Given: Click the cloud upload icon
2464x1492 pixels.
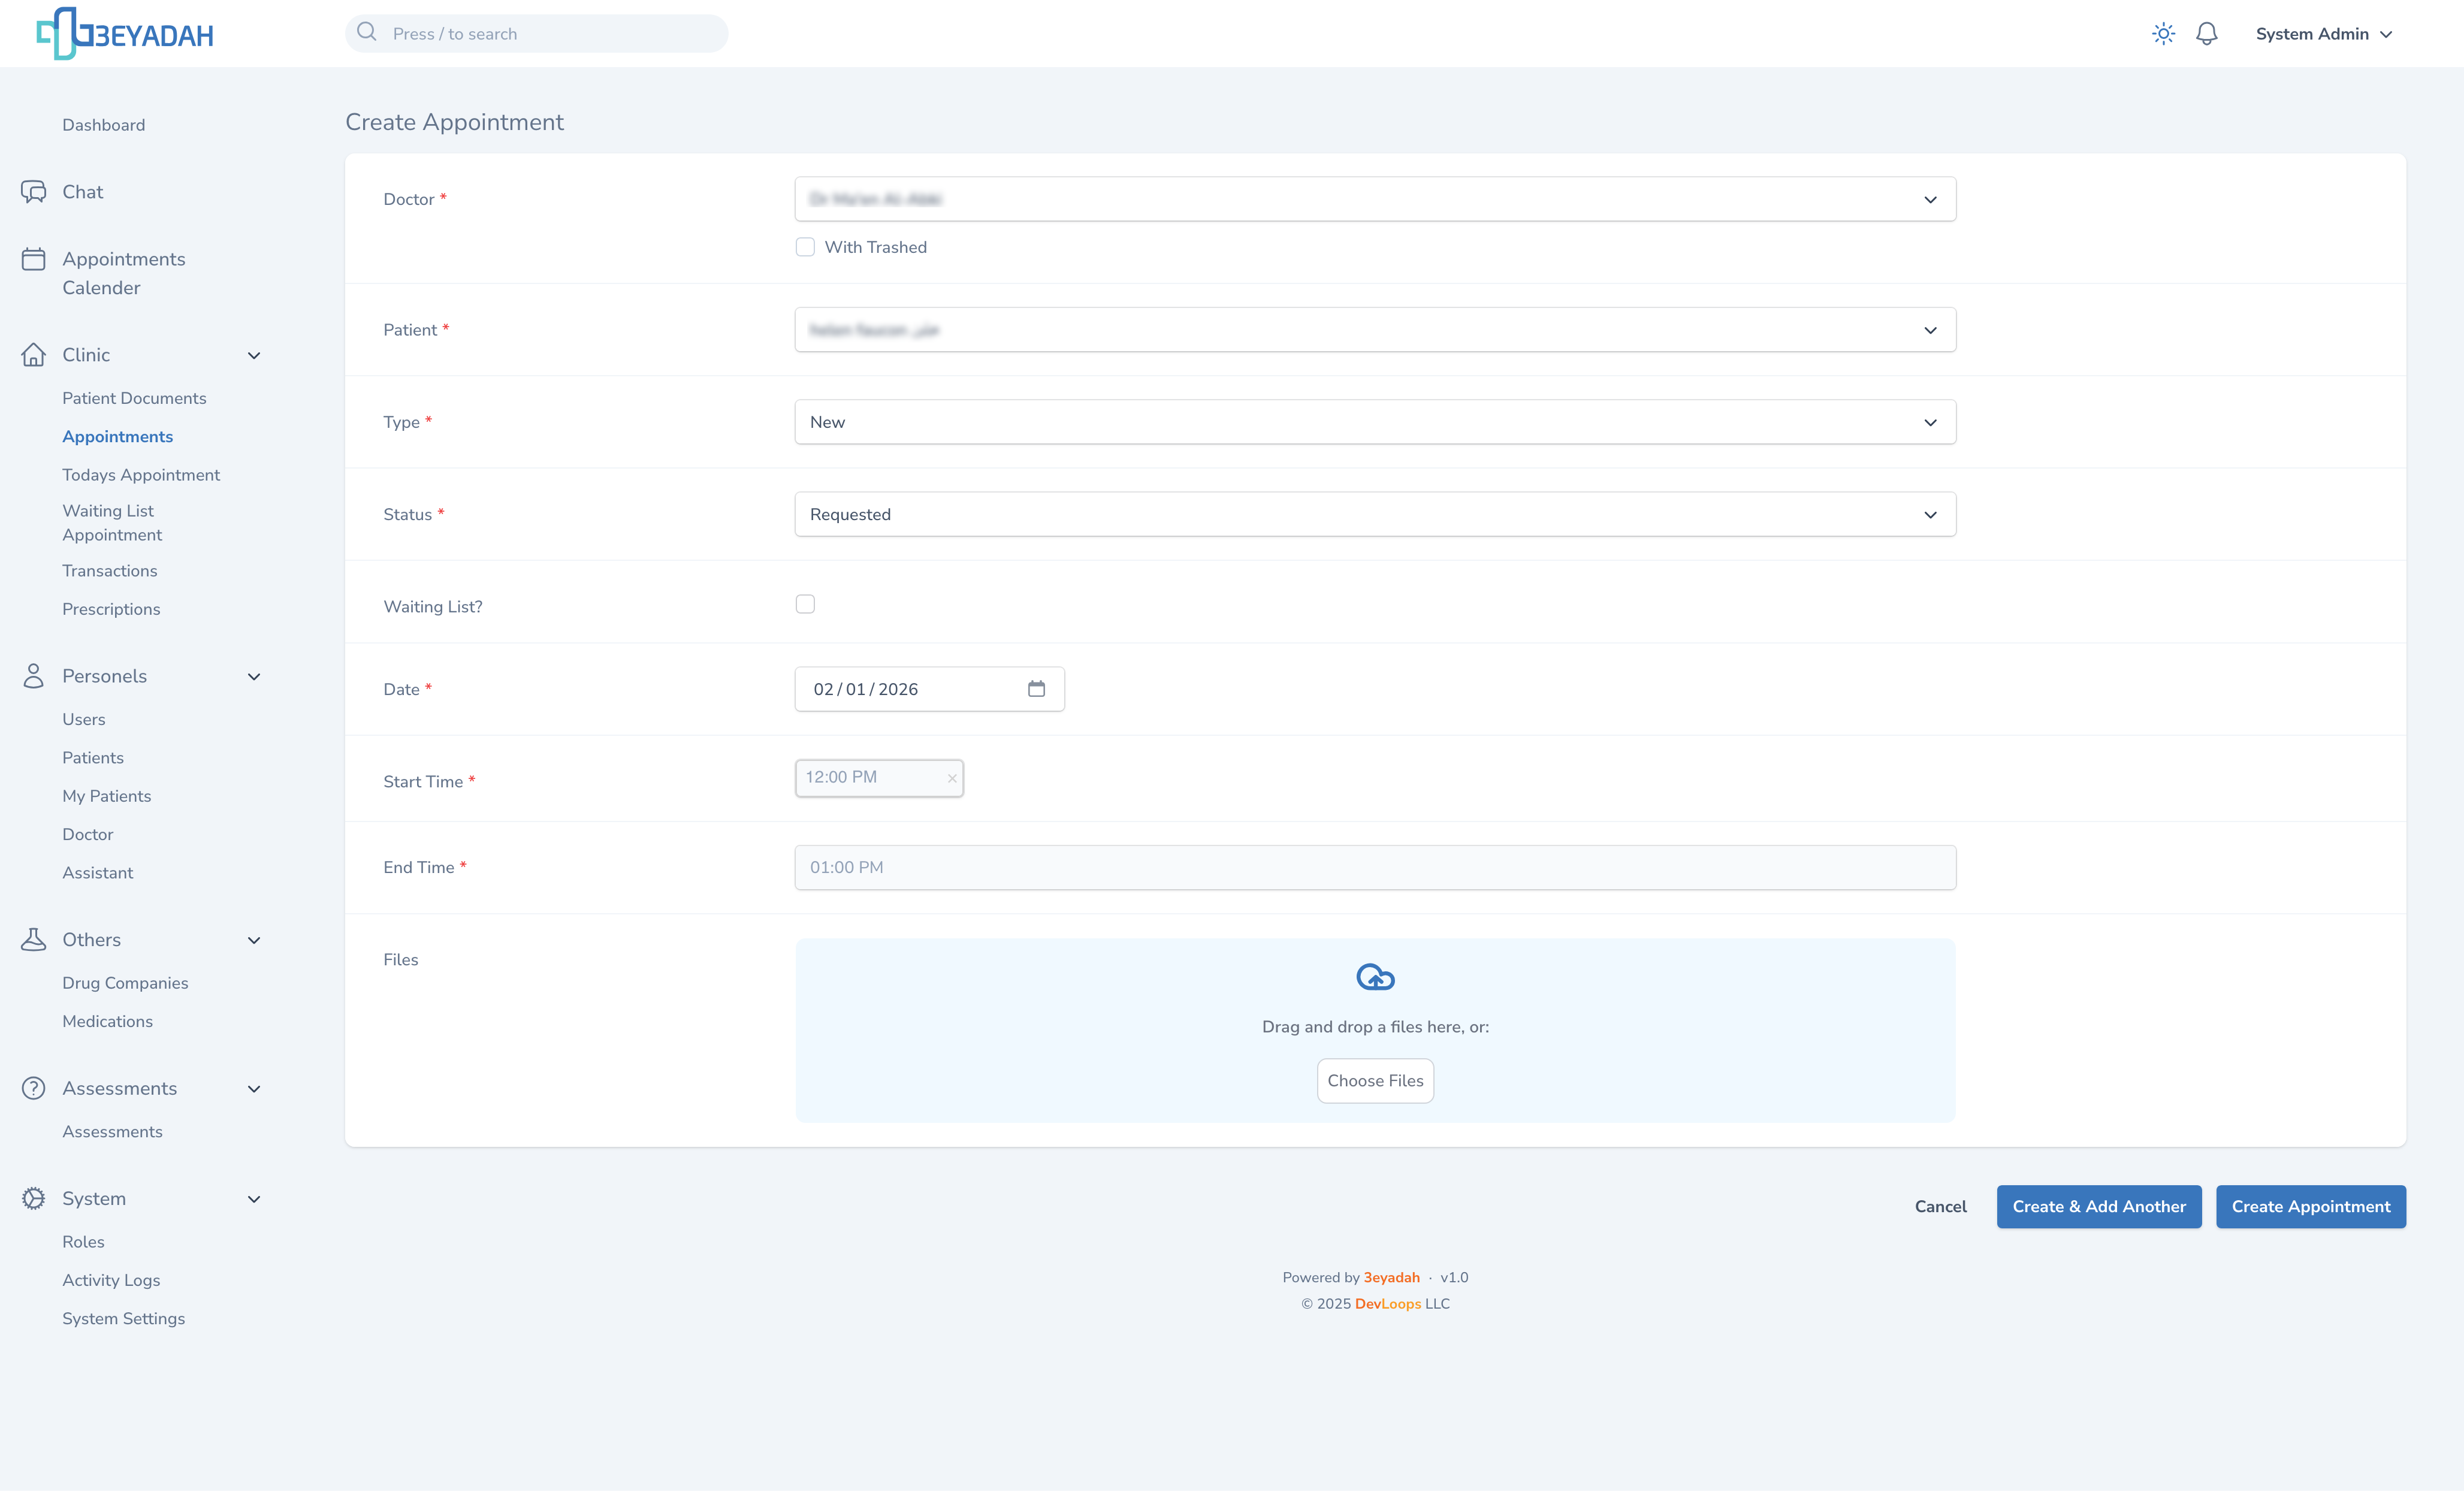Looking at the screenshot, I should [1375, 977].
